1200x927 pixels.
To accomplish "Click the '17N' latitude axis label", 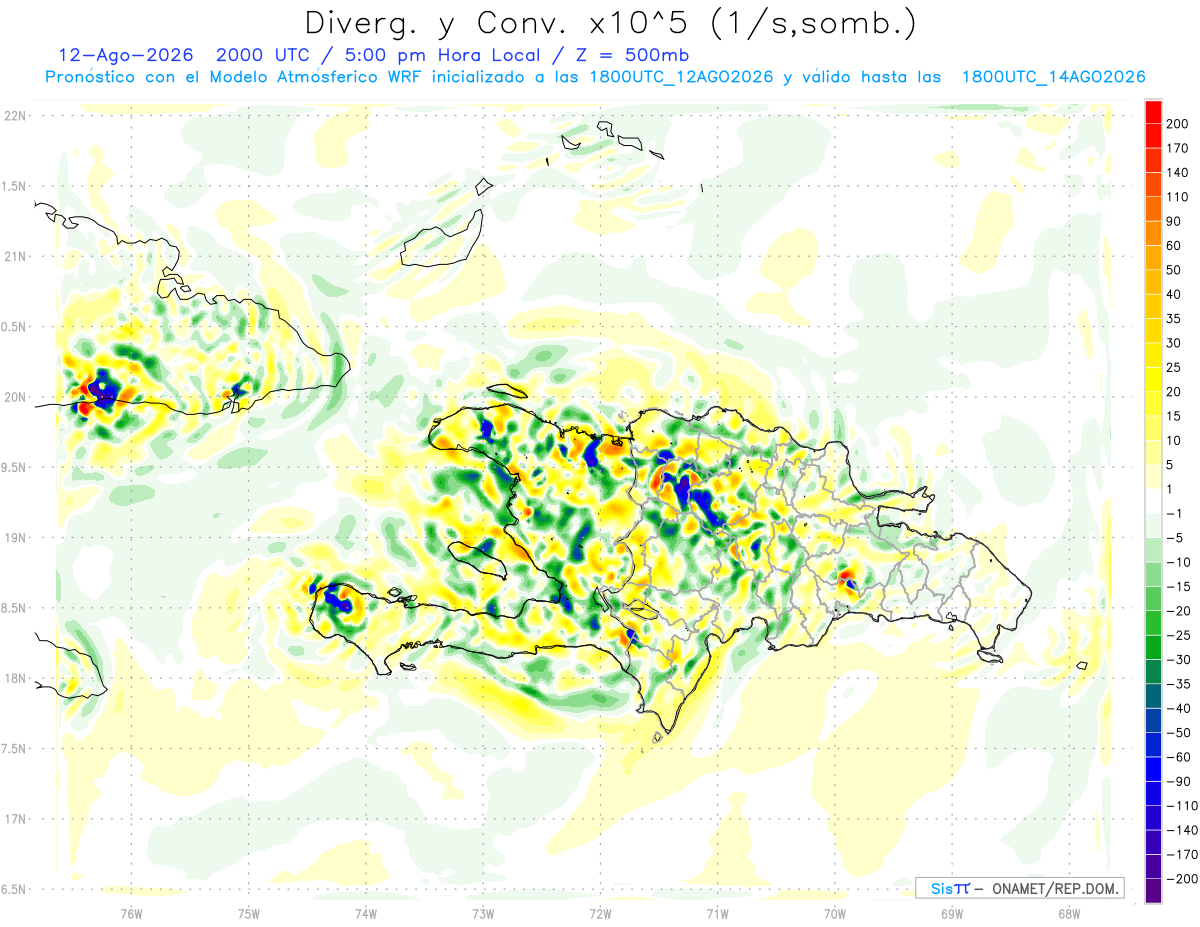I will [x=15, y=819].
